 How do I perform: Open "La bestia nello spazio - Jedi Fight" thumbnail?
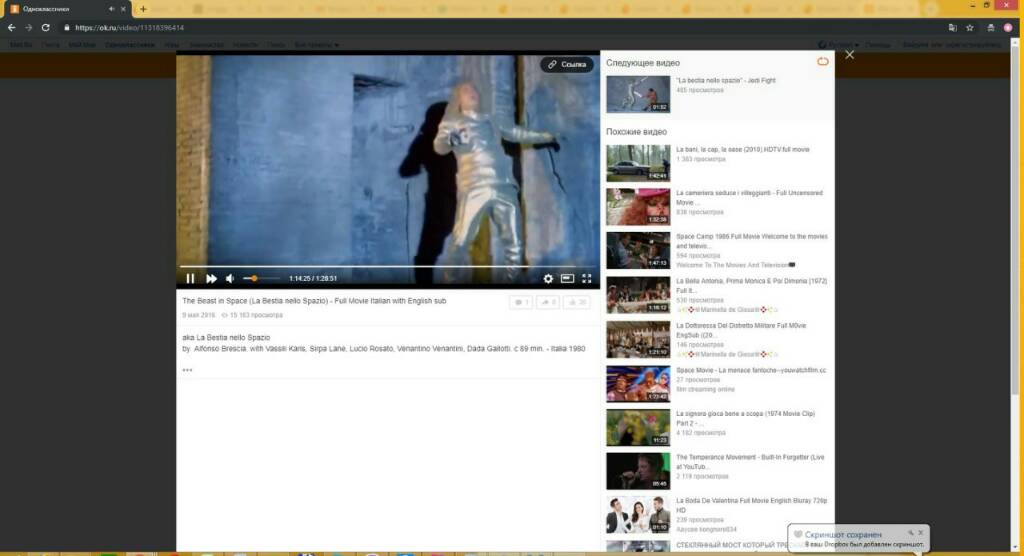638,94
